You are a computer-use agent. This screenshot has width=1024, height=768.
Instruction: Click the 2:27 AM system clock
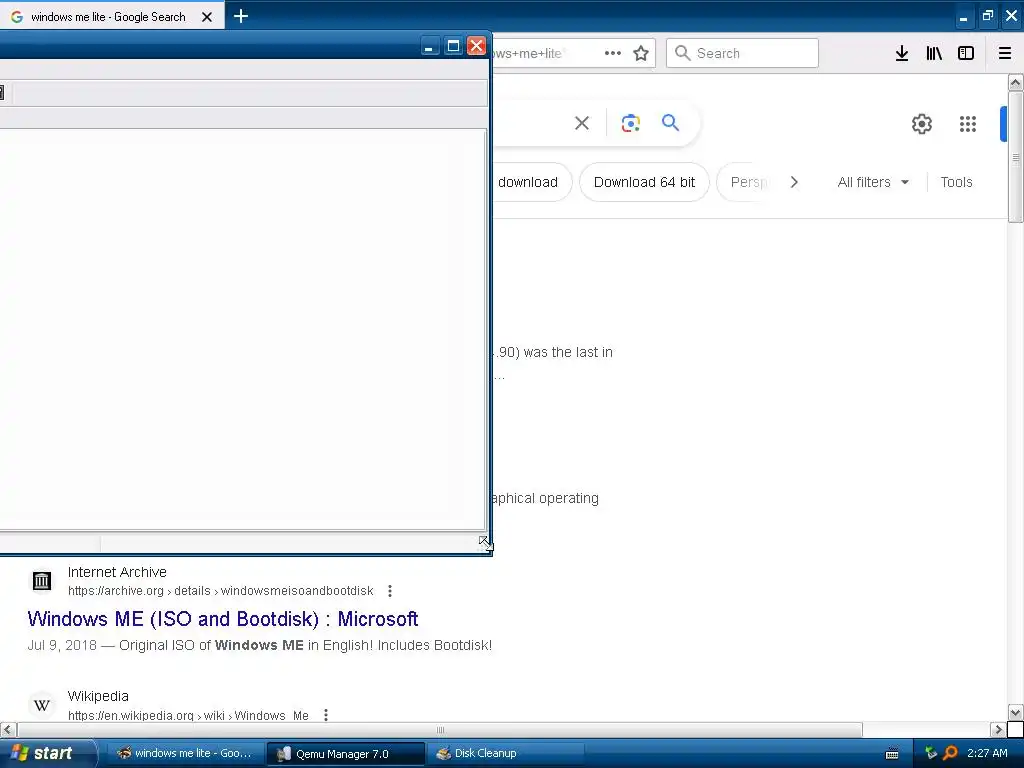tap(987, 753)
